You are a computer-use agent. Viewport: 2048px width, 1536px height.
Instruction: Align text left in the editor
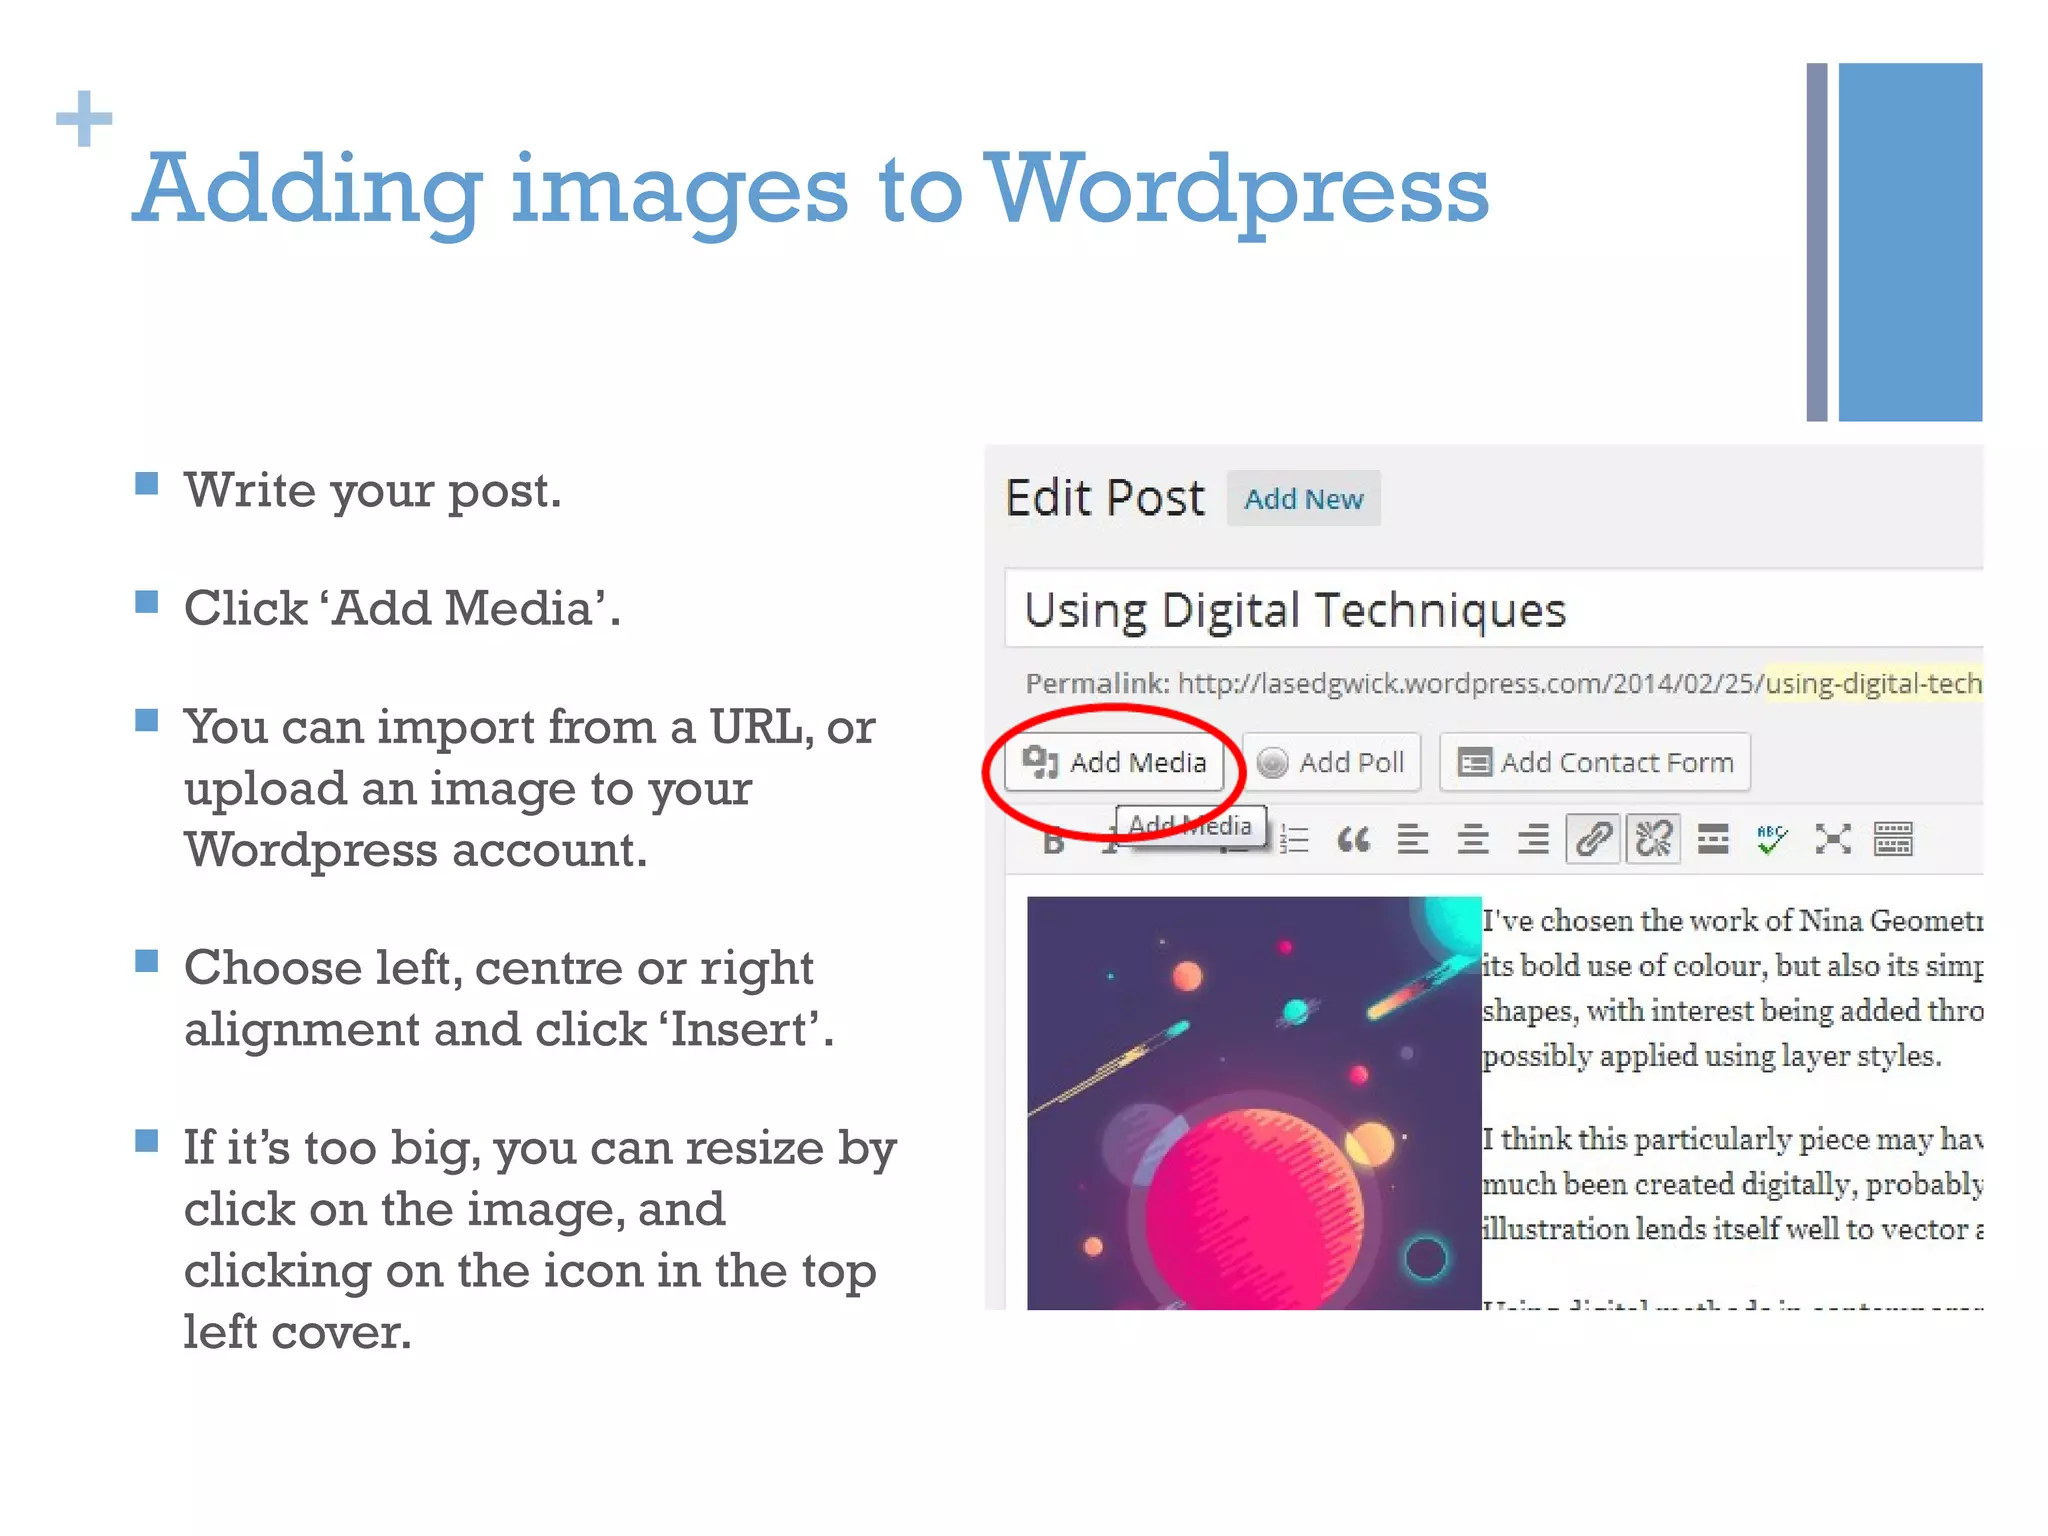pyautogui.click(x=1412, y=839)
